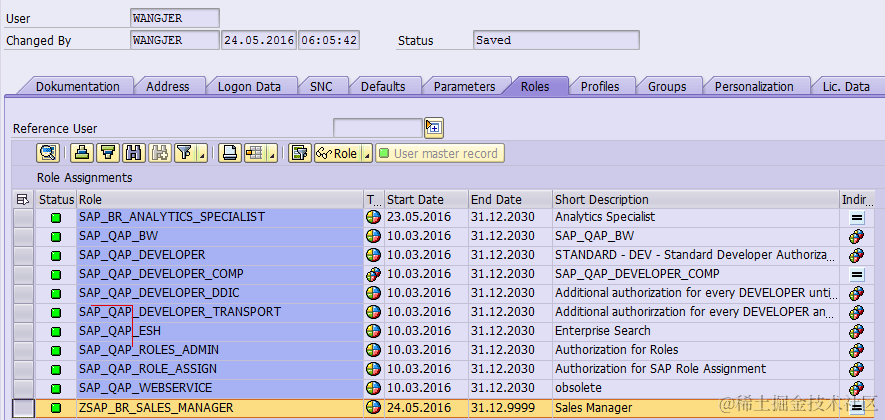Switch to the Dokumentation tab
Screen dimensions: 885x420
point(77,86)
